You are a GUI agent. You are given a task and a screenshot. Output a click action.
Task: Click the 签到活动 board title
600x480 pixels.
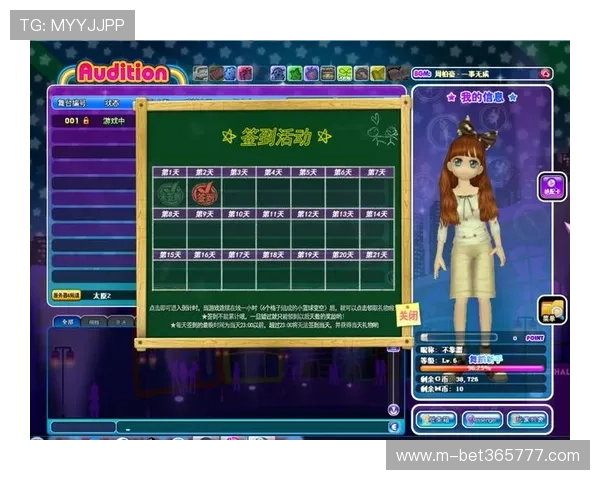[276, 137]
